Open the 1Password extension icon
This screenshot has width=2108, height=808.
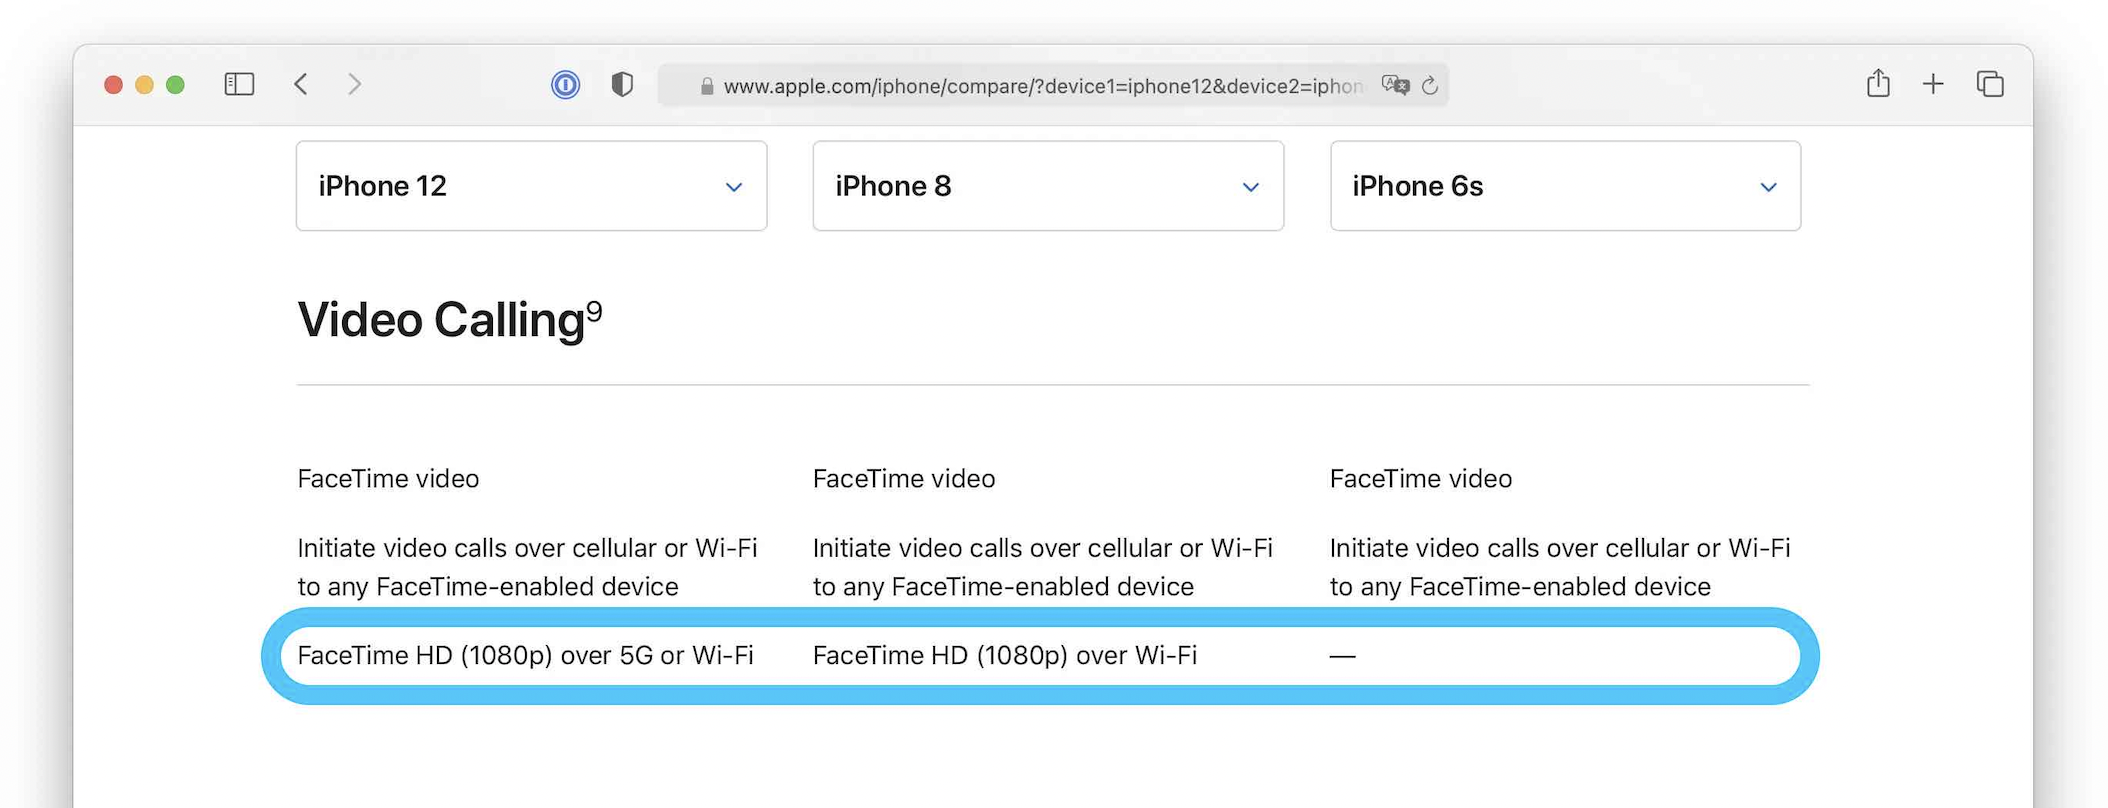coord(565,85)
